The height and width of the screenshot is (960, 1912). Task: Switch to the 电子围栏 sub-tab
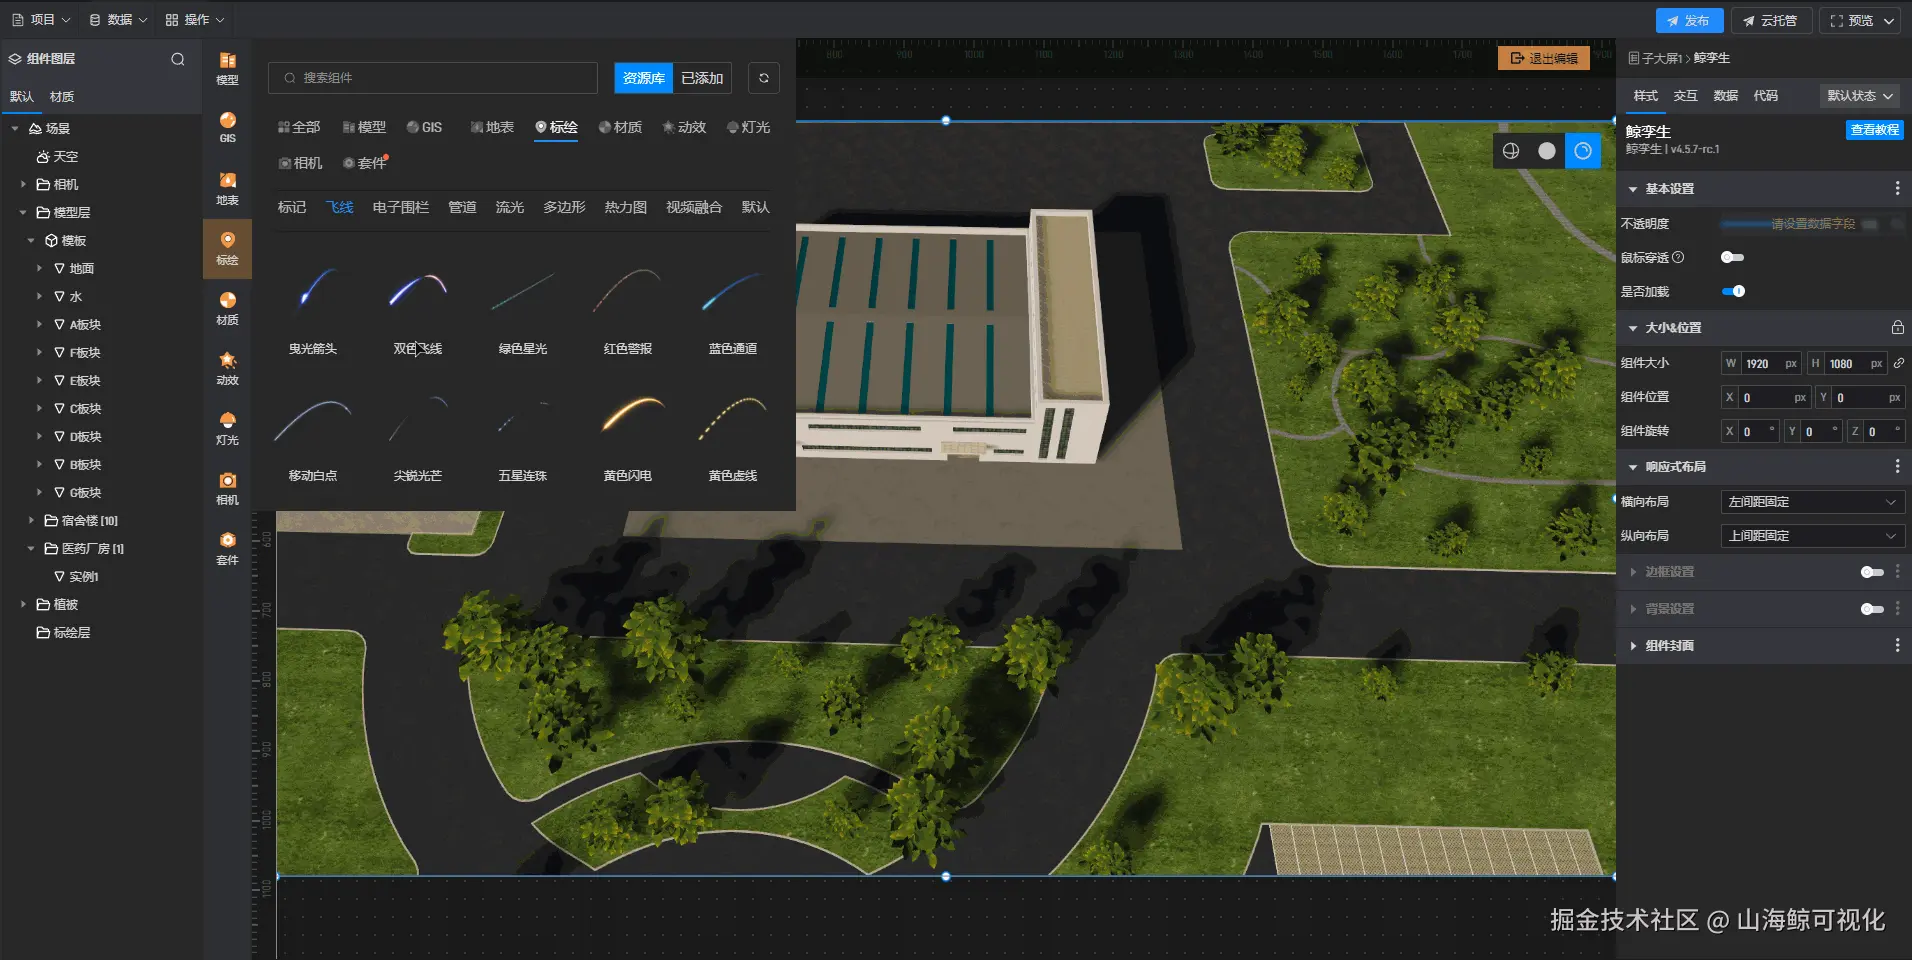click(x=400, y=207)
